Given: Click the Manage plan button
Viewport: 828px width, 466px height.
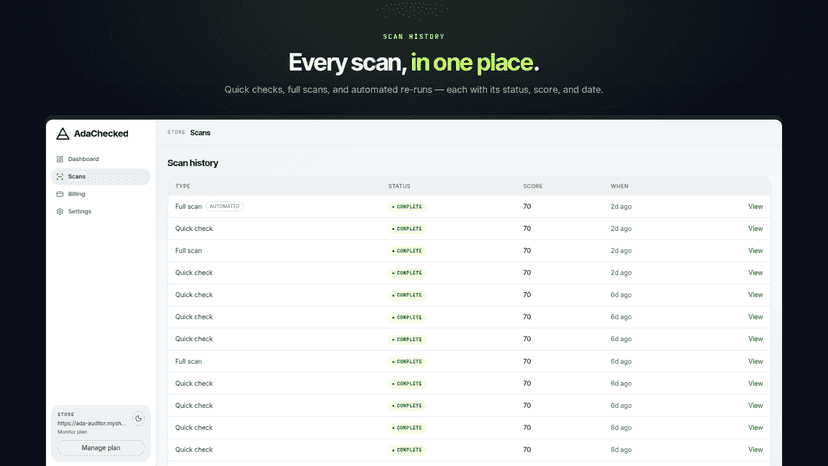Looking at the screenshot, I should [x=101, y=448].
